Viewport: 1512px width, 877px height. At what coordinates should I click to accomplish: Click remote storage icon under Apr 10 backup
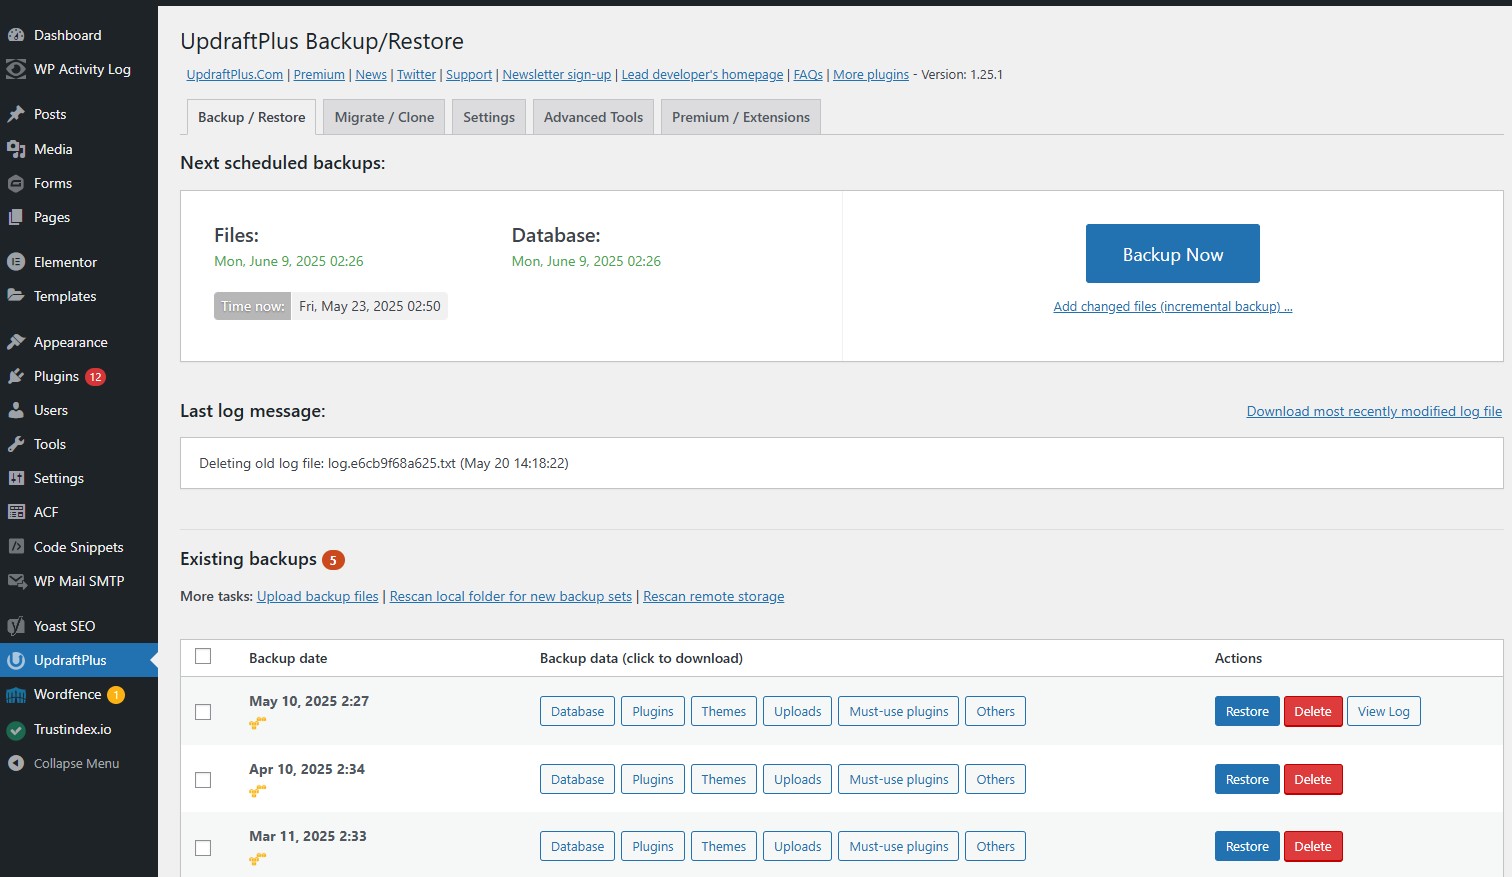258,790
